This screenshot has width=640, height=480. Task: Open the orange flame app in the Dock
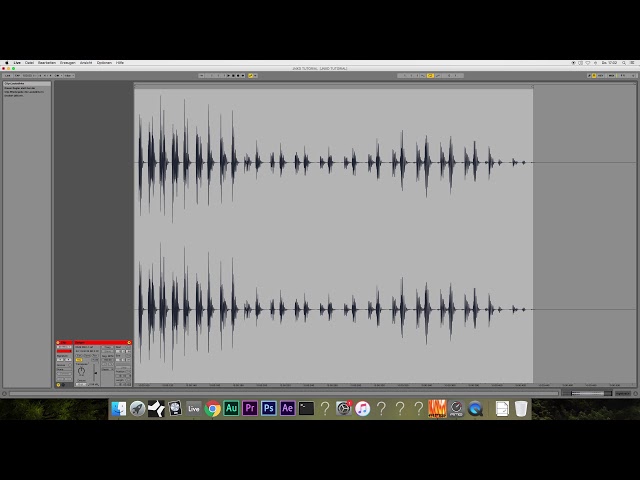[437, 408]
